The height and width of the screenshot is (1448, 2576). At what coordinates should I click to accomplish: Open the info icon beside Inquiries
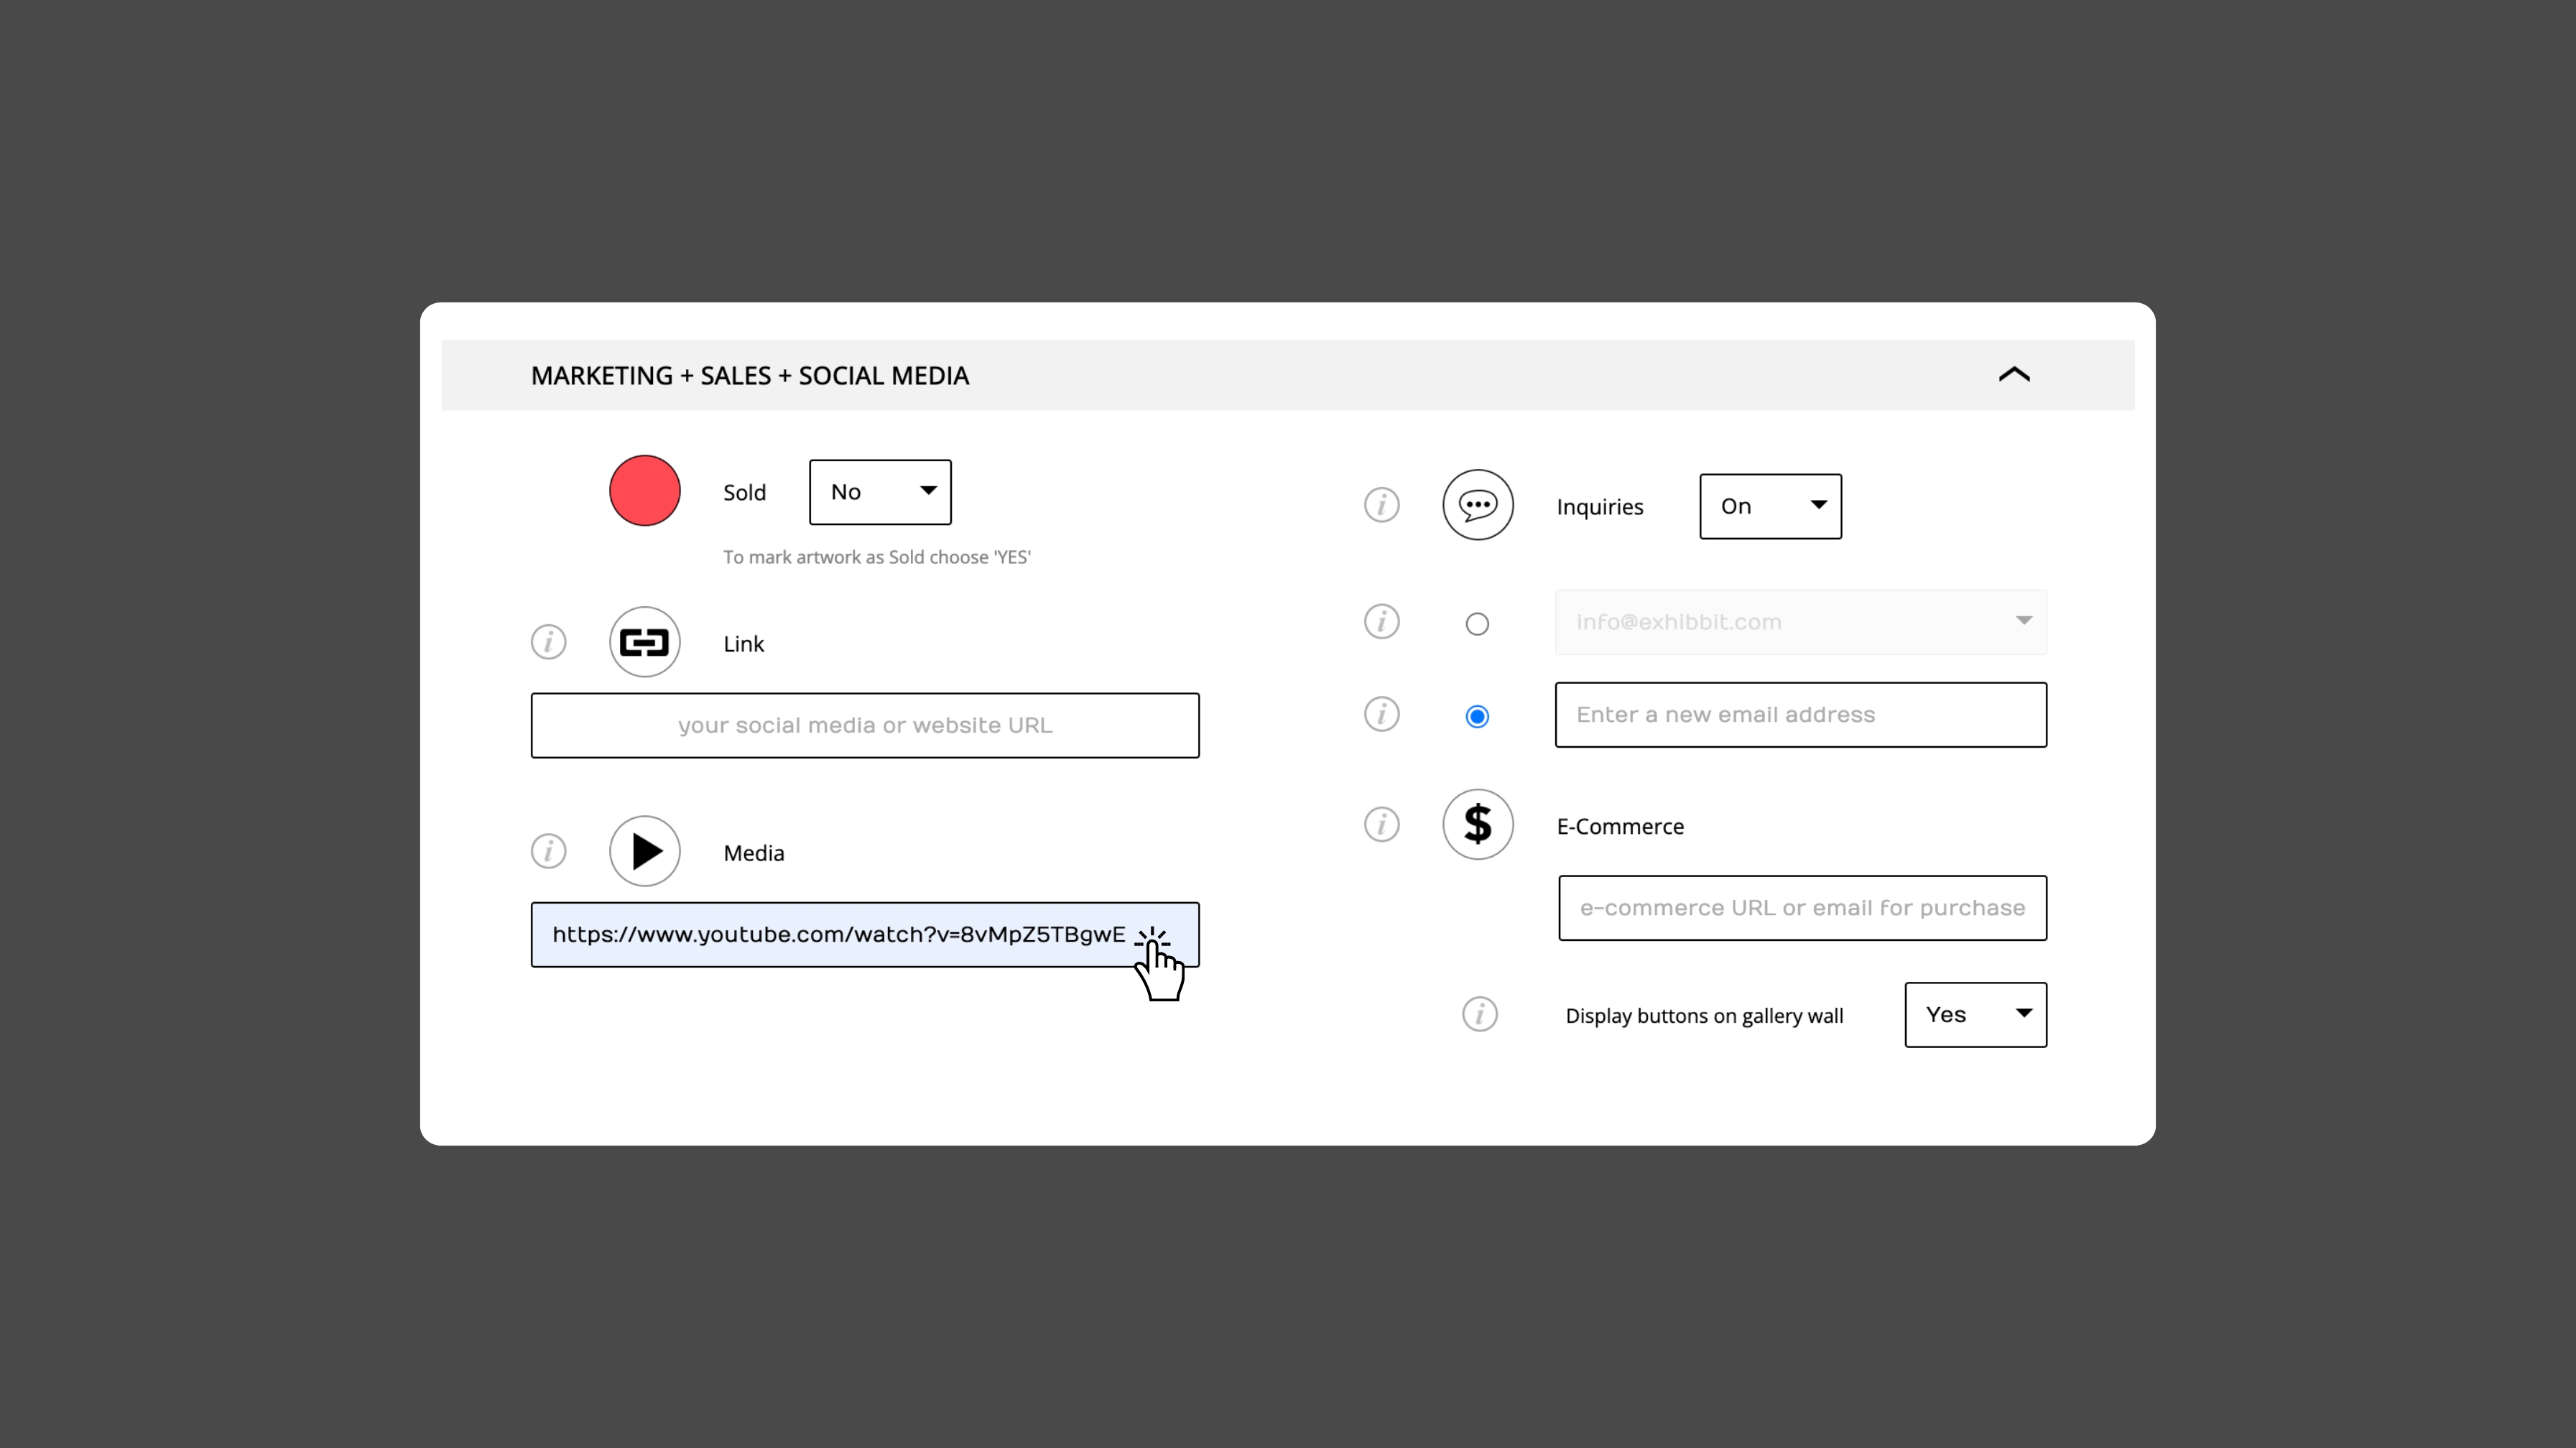pyautogui.click(x=1381, y=505)
